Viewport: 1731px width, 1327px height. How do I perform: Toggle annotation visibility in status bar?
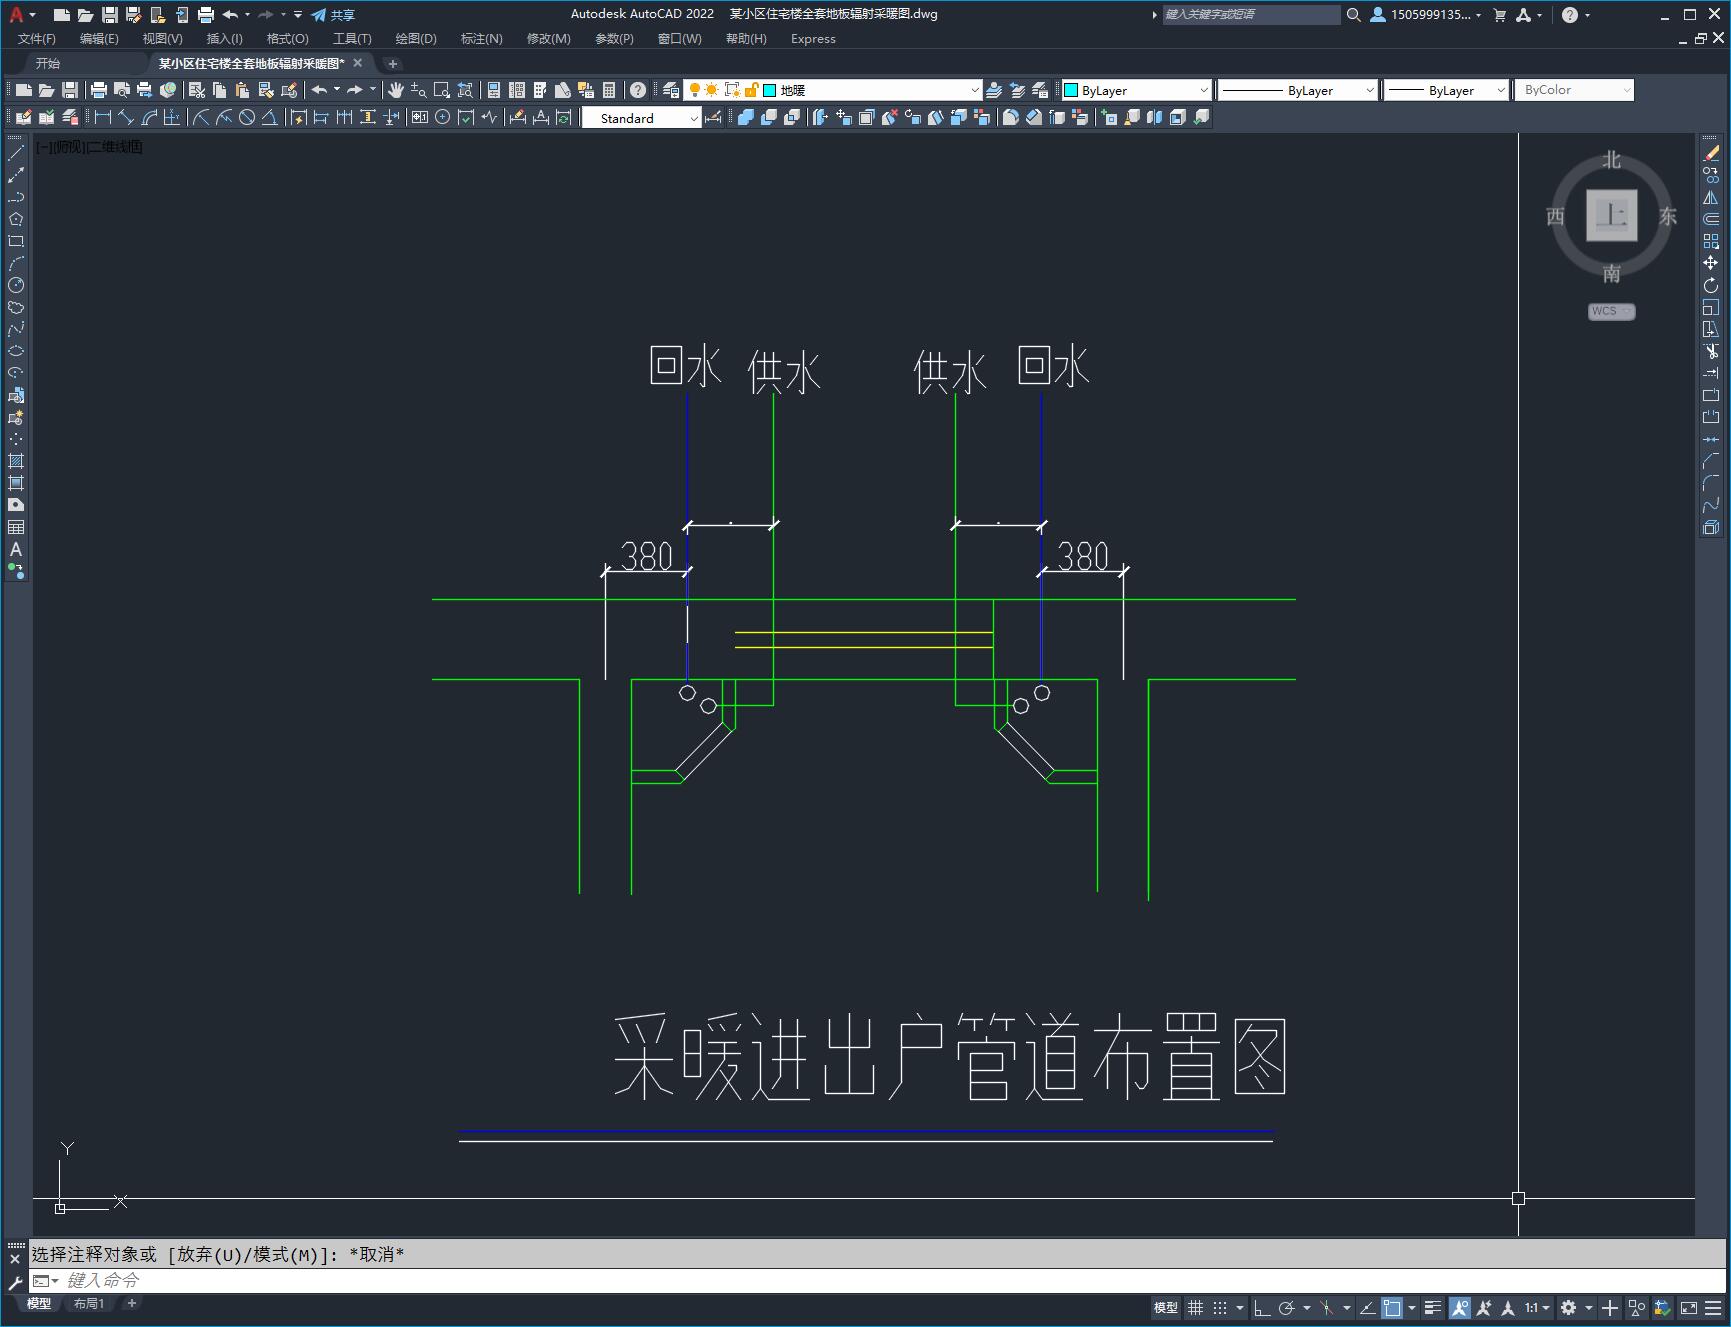(x=1460, y=1308)
